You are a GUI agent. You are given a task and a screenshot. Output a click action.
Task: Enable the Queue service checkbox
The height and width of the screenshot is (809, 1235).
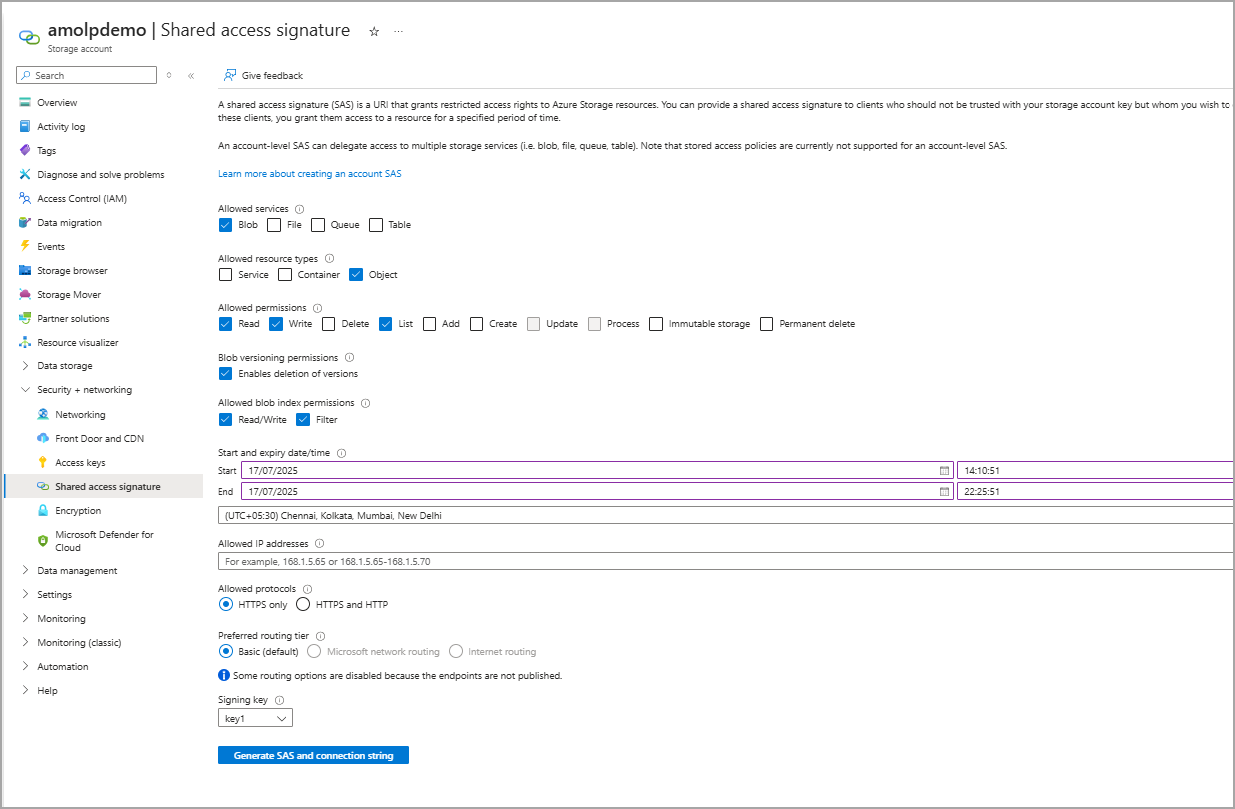318,225
